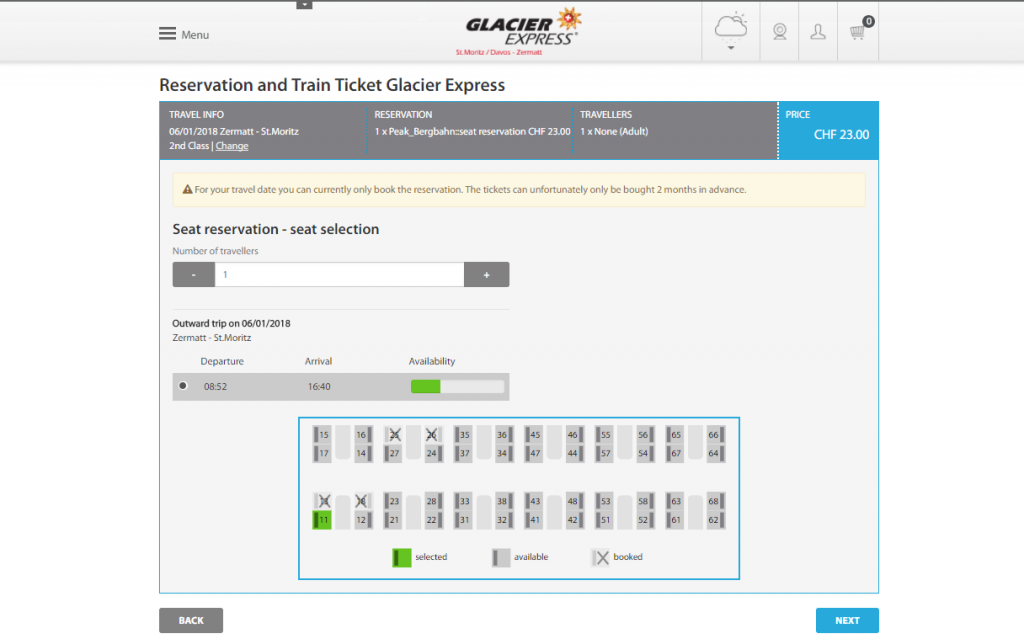Pick seat 58
The height and width of the screenshot is (639, 1024).
pos(645,501)
